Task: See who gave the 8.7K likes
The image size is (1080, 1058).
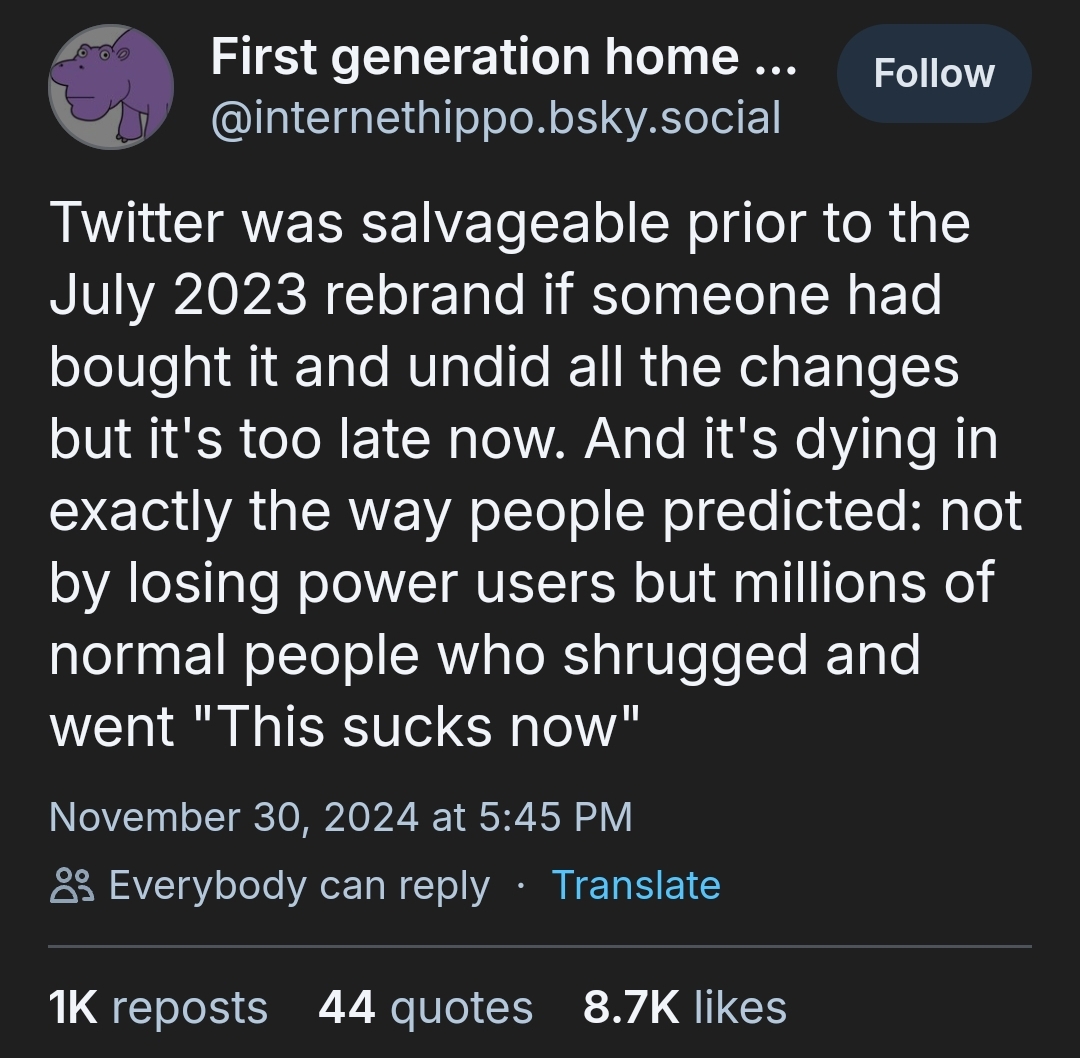Action: tap(685, 1008)
